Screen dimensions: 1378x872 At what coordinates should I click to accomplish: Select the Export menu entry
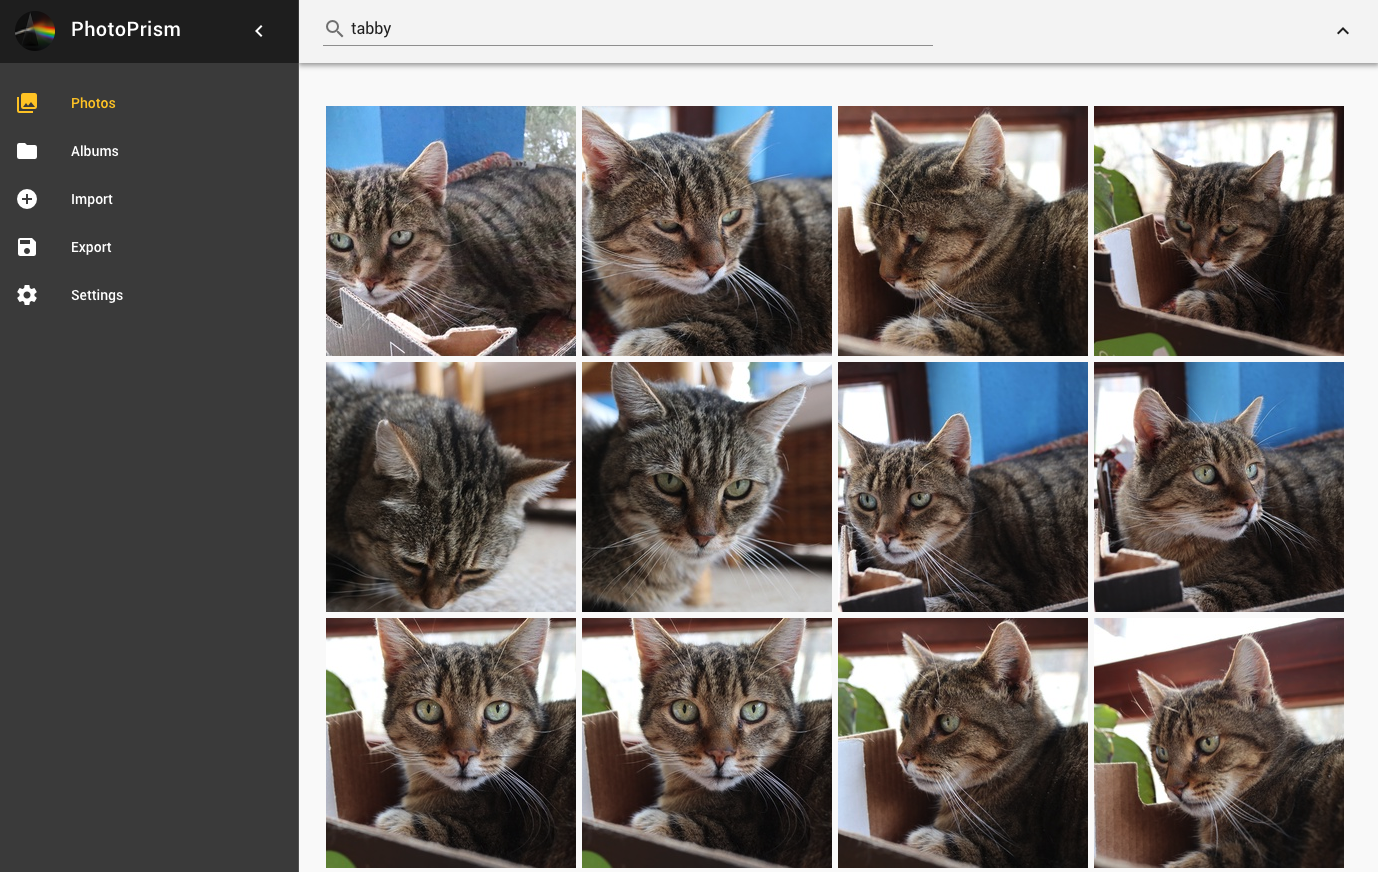[91, 247]
